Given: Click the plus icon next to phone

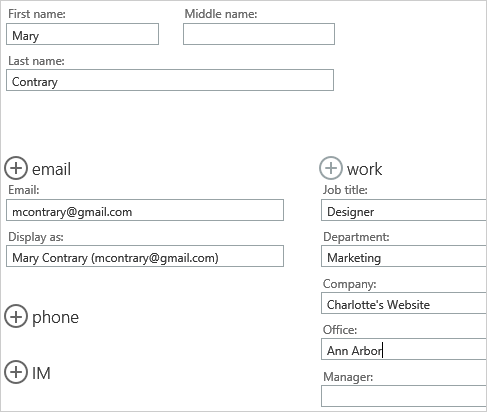Looking at the screenshot, I should pyautogui.click(x=16, y=316).
